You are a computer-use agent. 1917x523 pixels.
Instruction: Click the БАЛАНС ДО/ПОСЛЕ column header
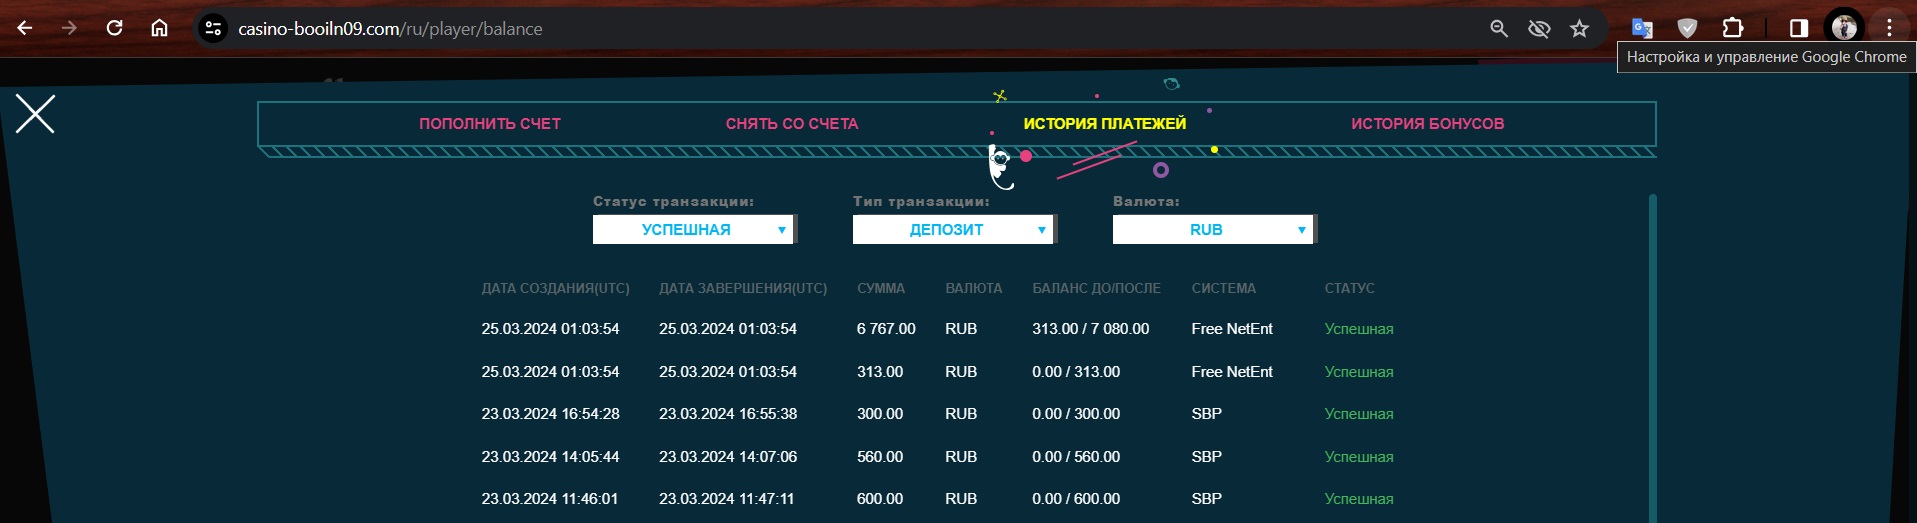1097,288
